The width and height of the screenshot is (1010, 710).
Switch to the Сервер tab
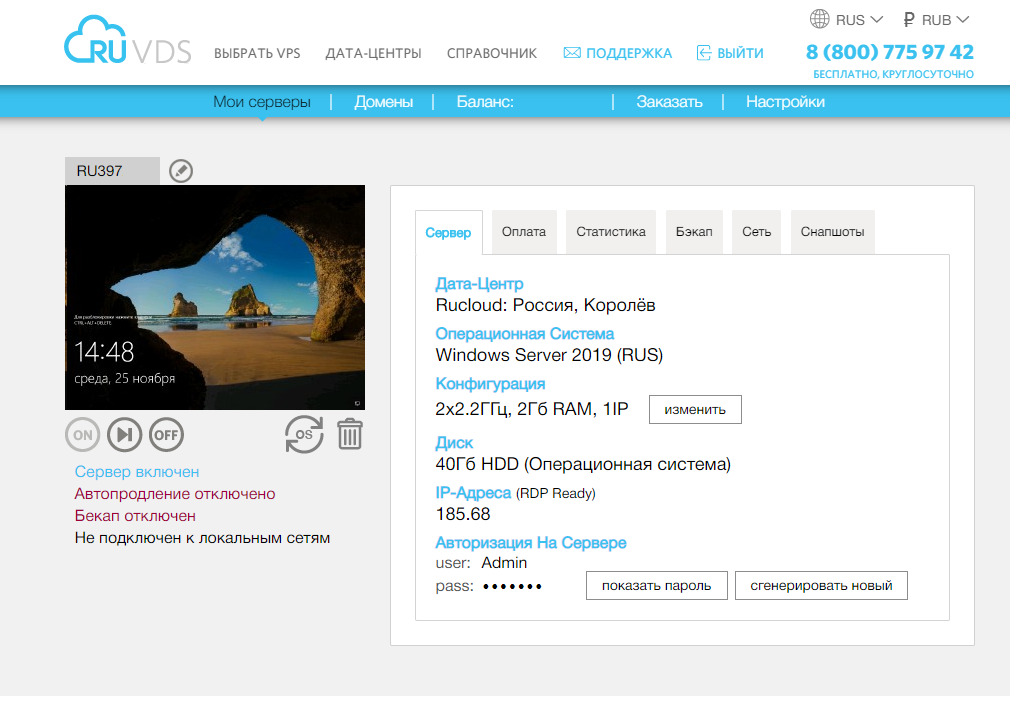pos(448,233)
